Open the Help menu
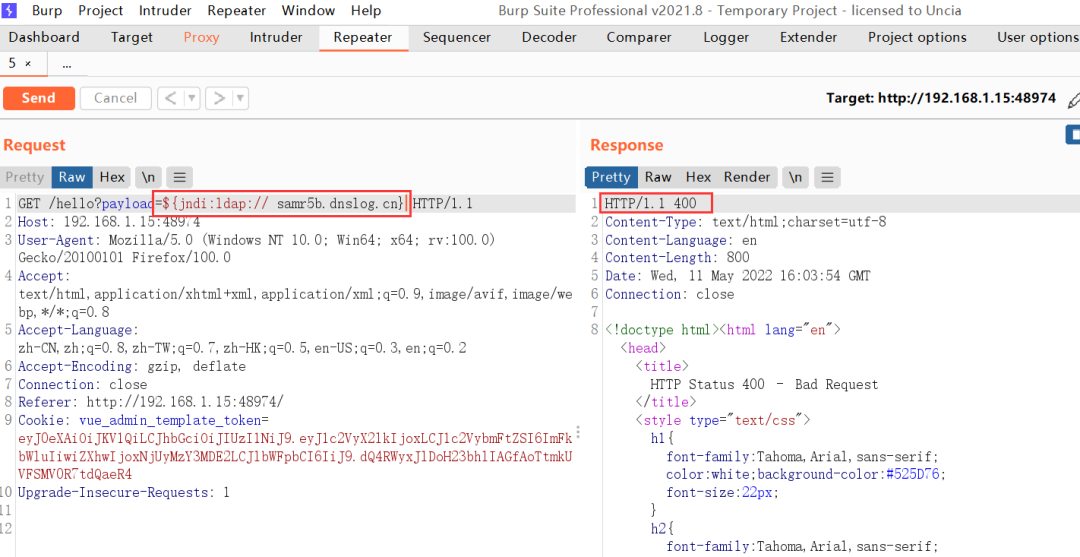The image size is (1080, 557). 366,10
